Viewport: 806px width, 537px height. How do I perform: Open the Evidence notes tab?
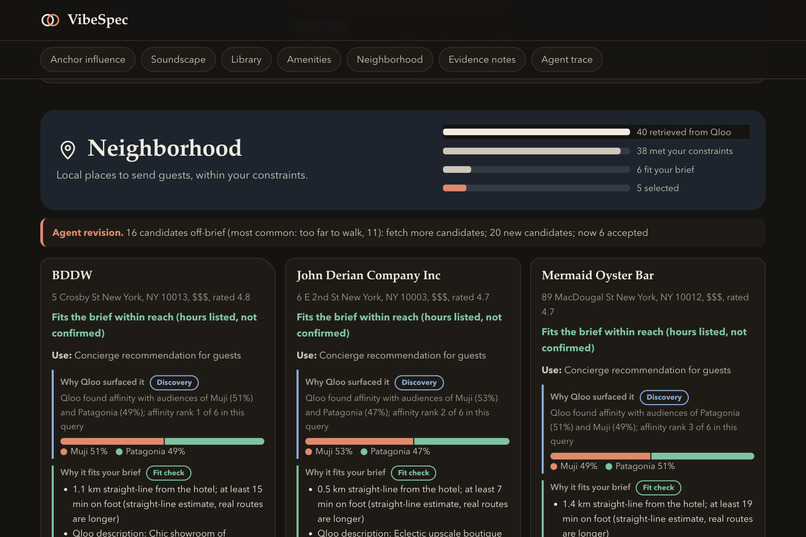point(482,60)
